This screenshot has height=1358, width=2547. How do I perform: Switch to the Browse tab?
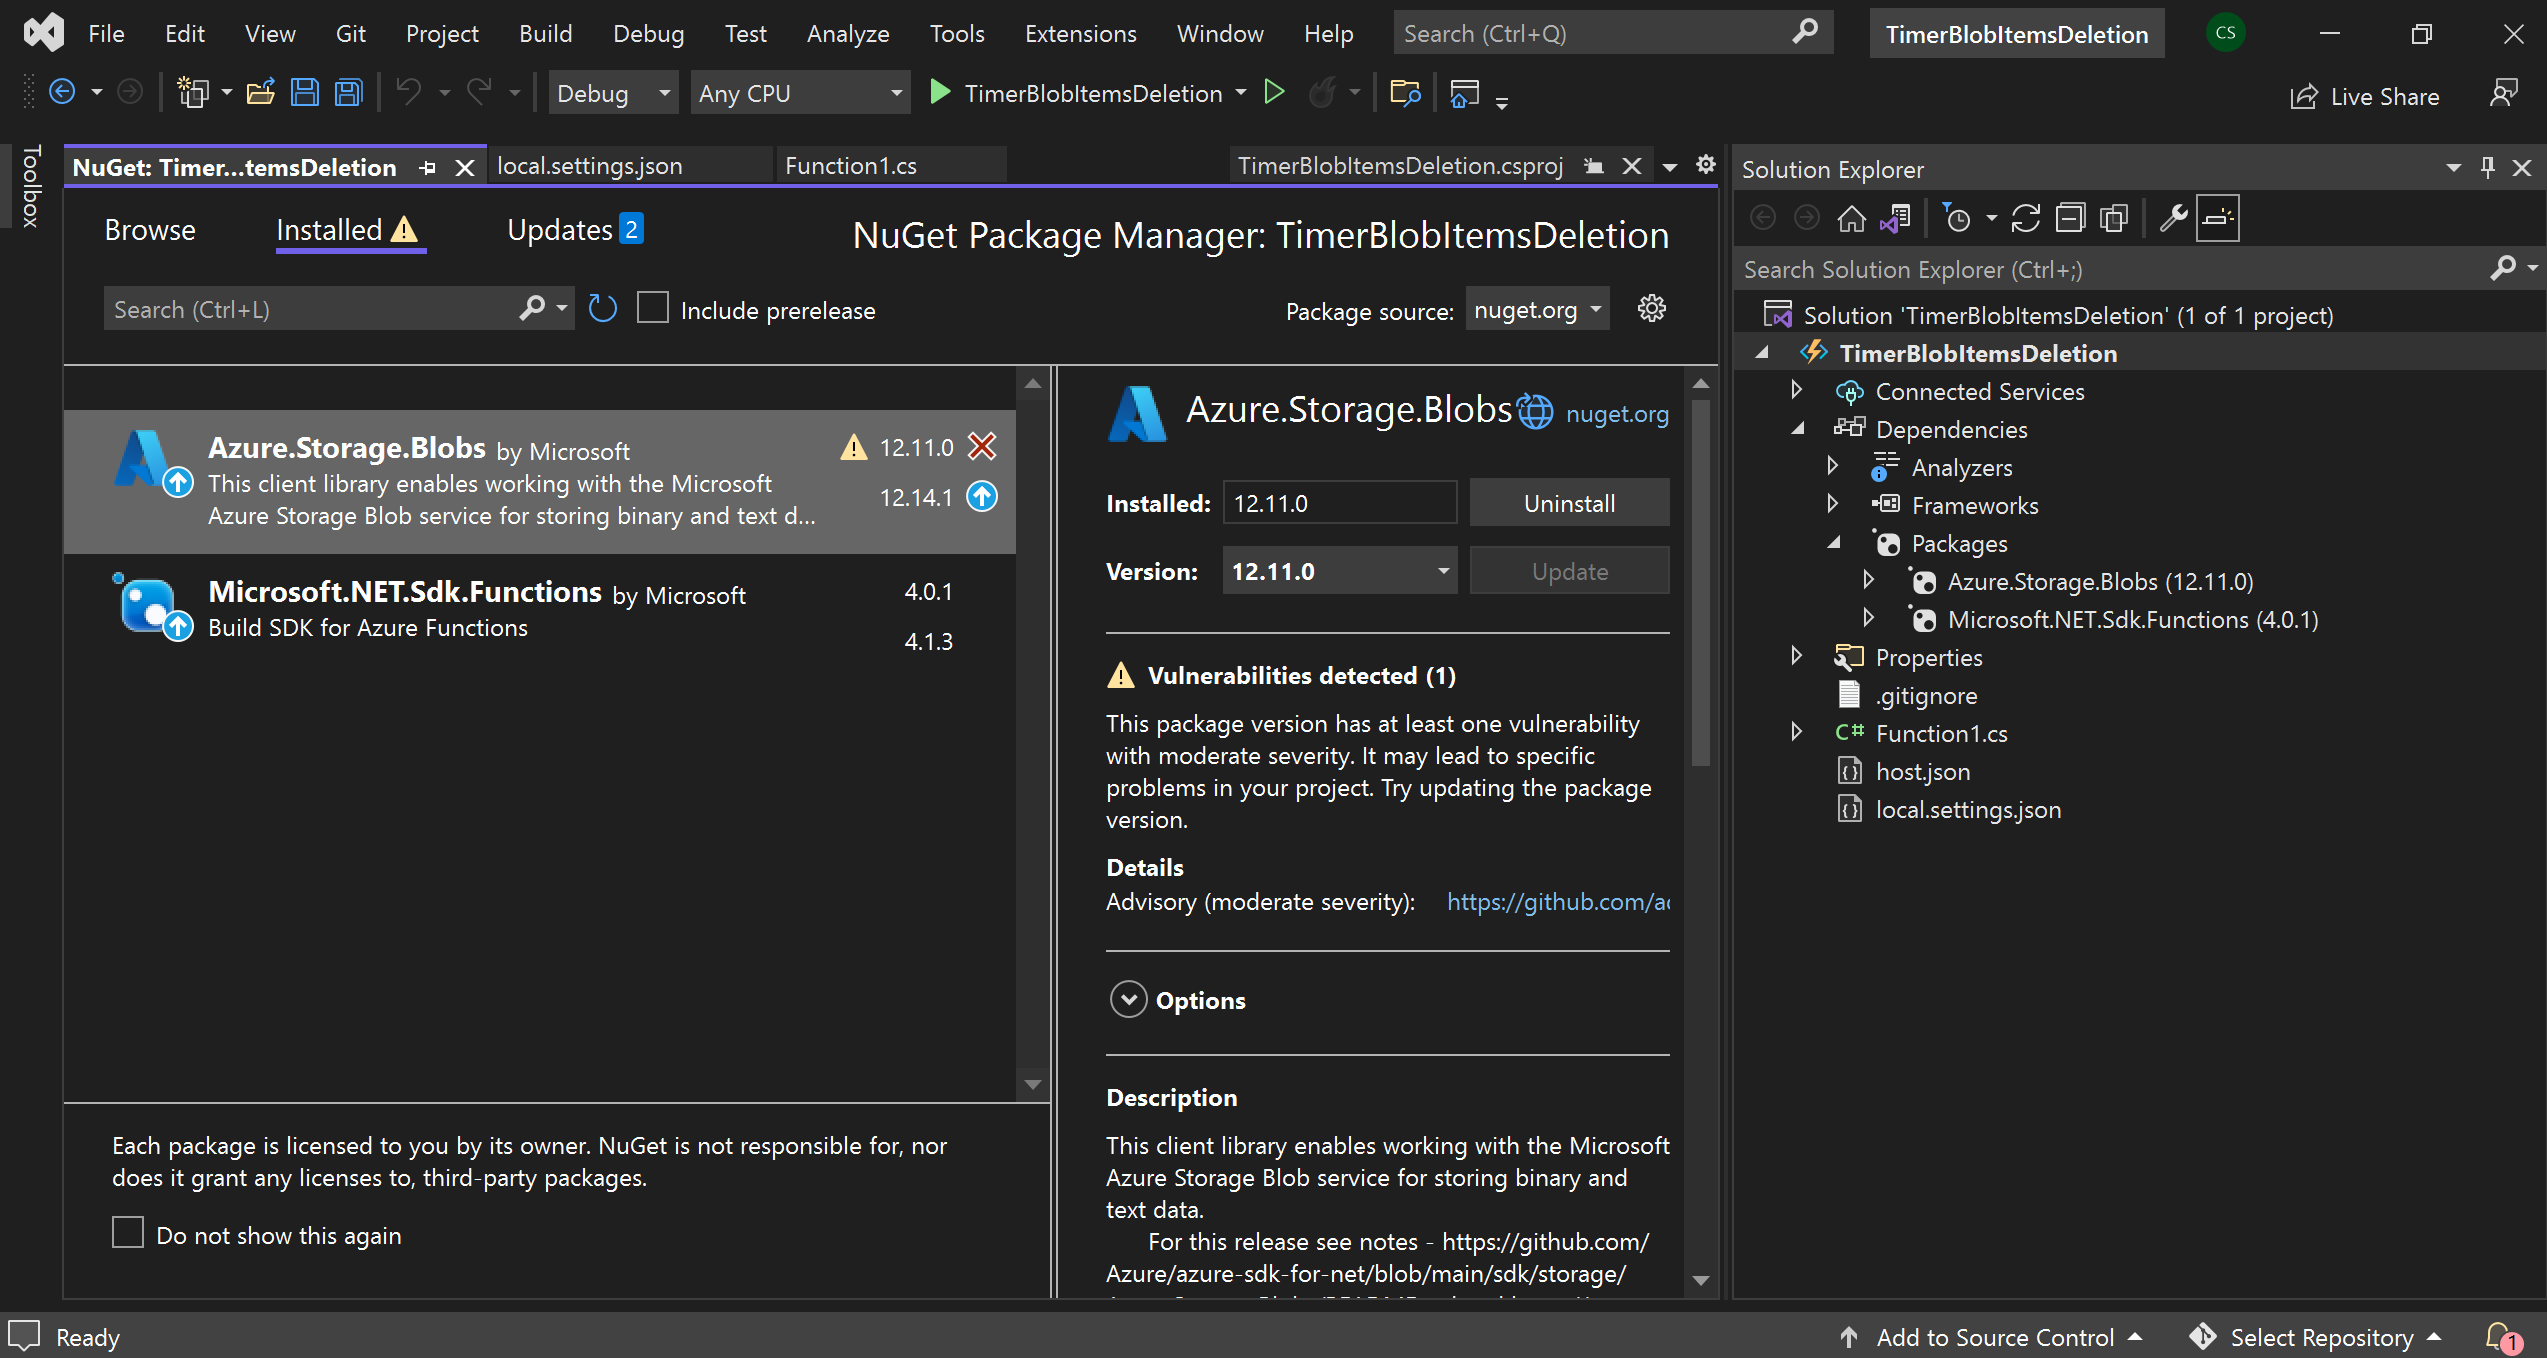150,230
